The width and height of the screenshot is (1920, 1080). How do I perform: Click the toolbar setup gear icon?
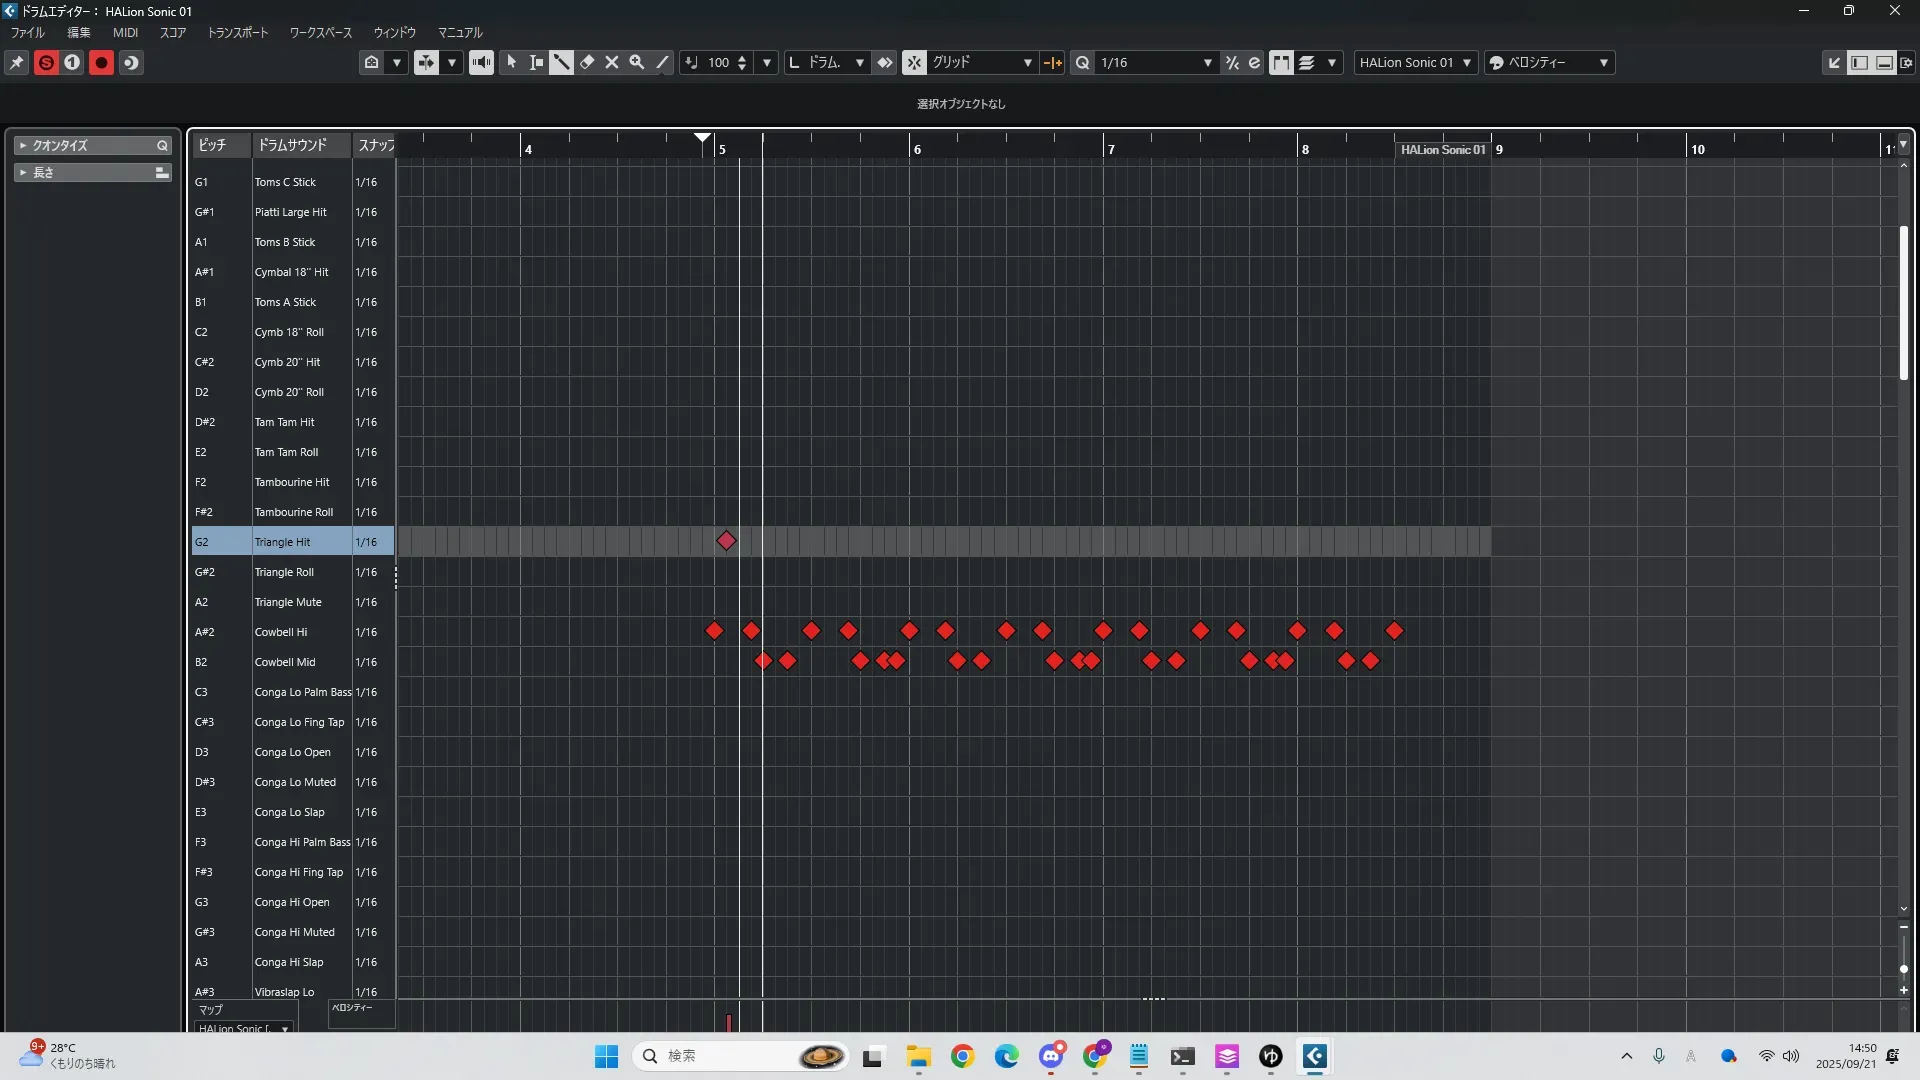[1906, 62]
